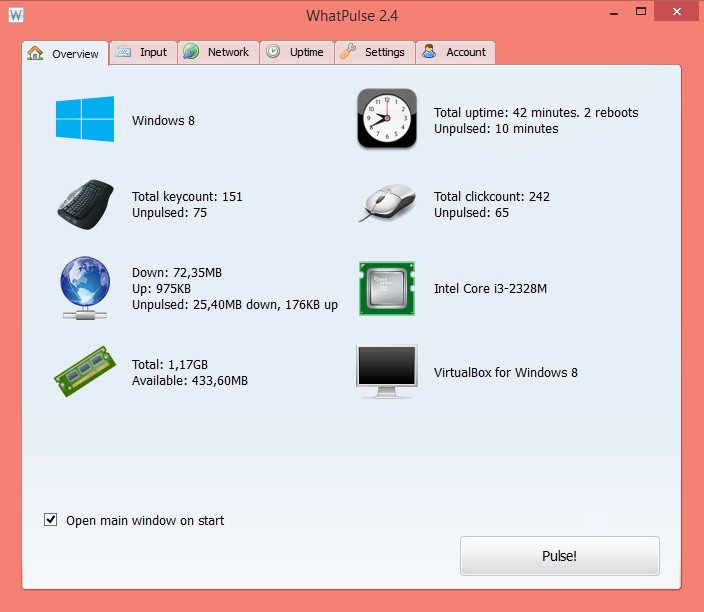Click the processor chip icon
The width and height of the screenshot is (704, 612).
387,289
